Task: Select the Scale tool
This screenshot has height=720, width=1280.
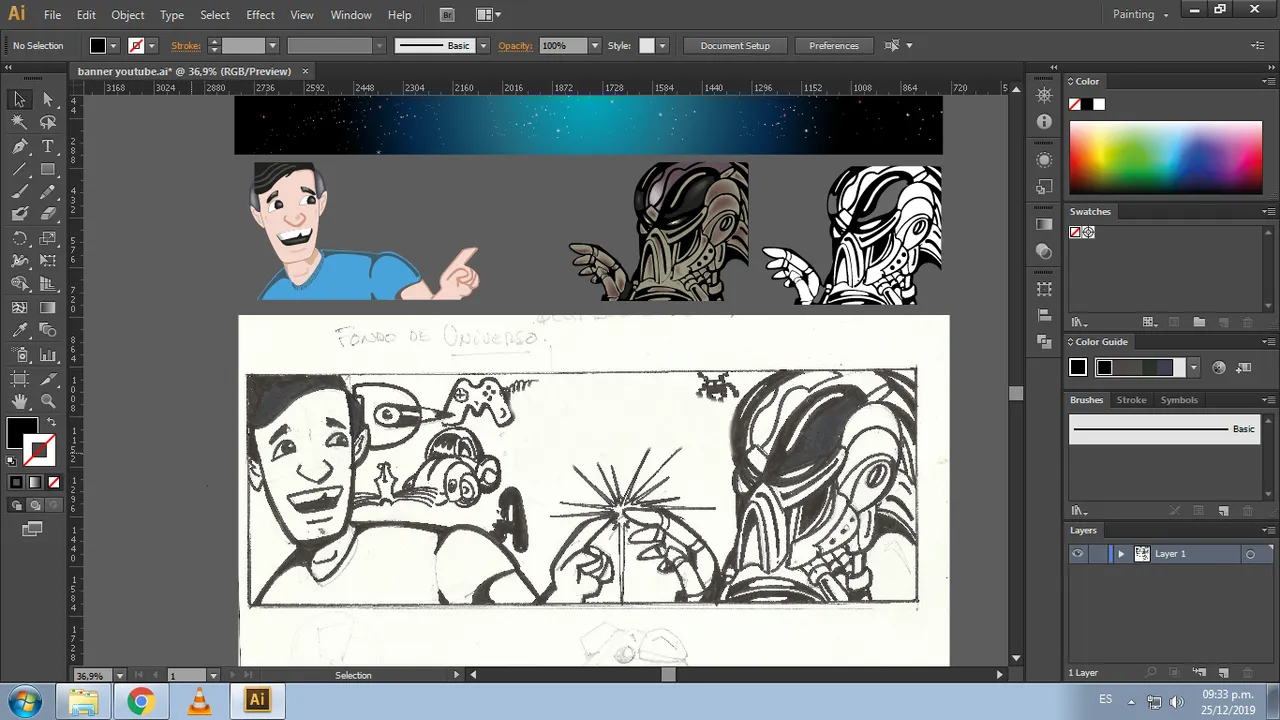Action: 48,238
